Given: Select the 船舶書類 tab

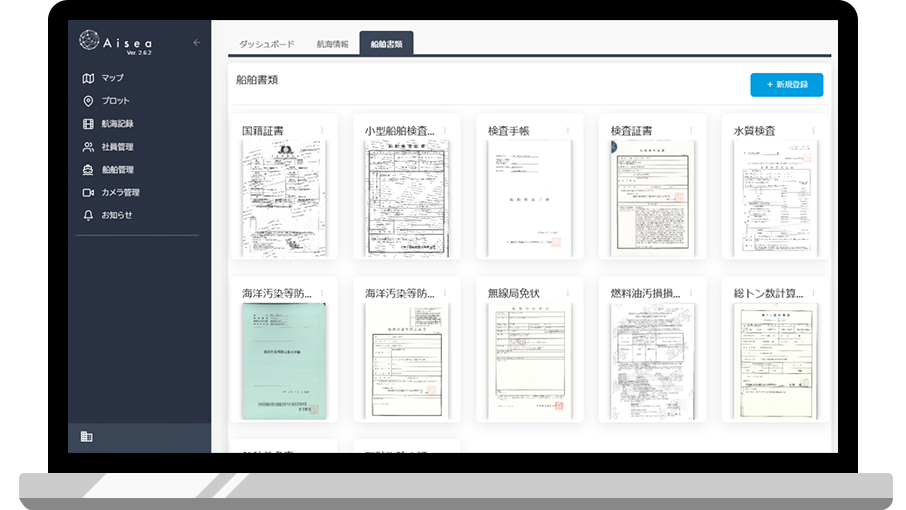Looking at the screenshot, I should tap(386, 44).
